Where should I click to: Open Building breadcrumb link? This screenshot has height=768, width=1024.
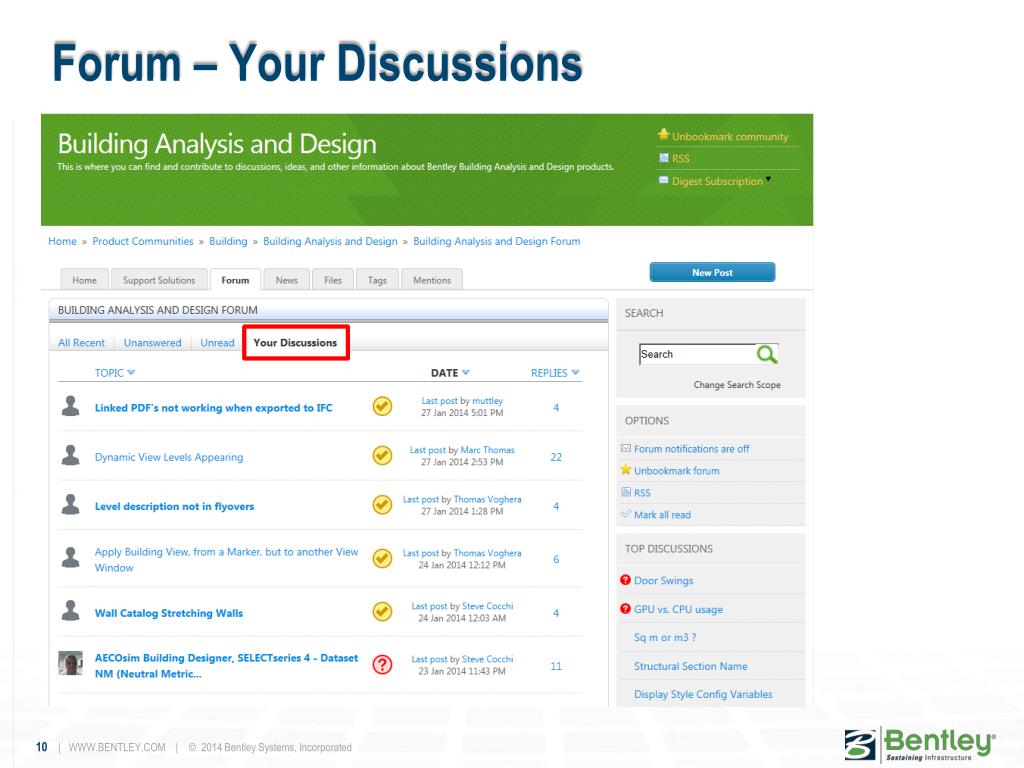pos(228,241)
